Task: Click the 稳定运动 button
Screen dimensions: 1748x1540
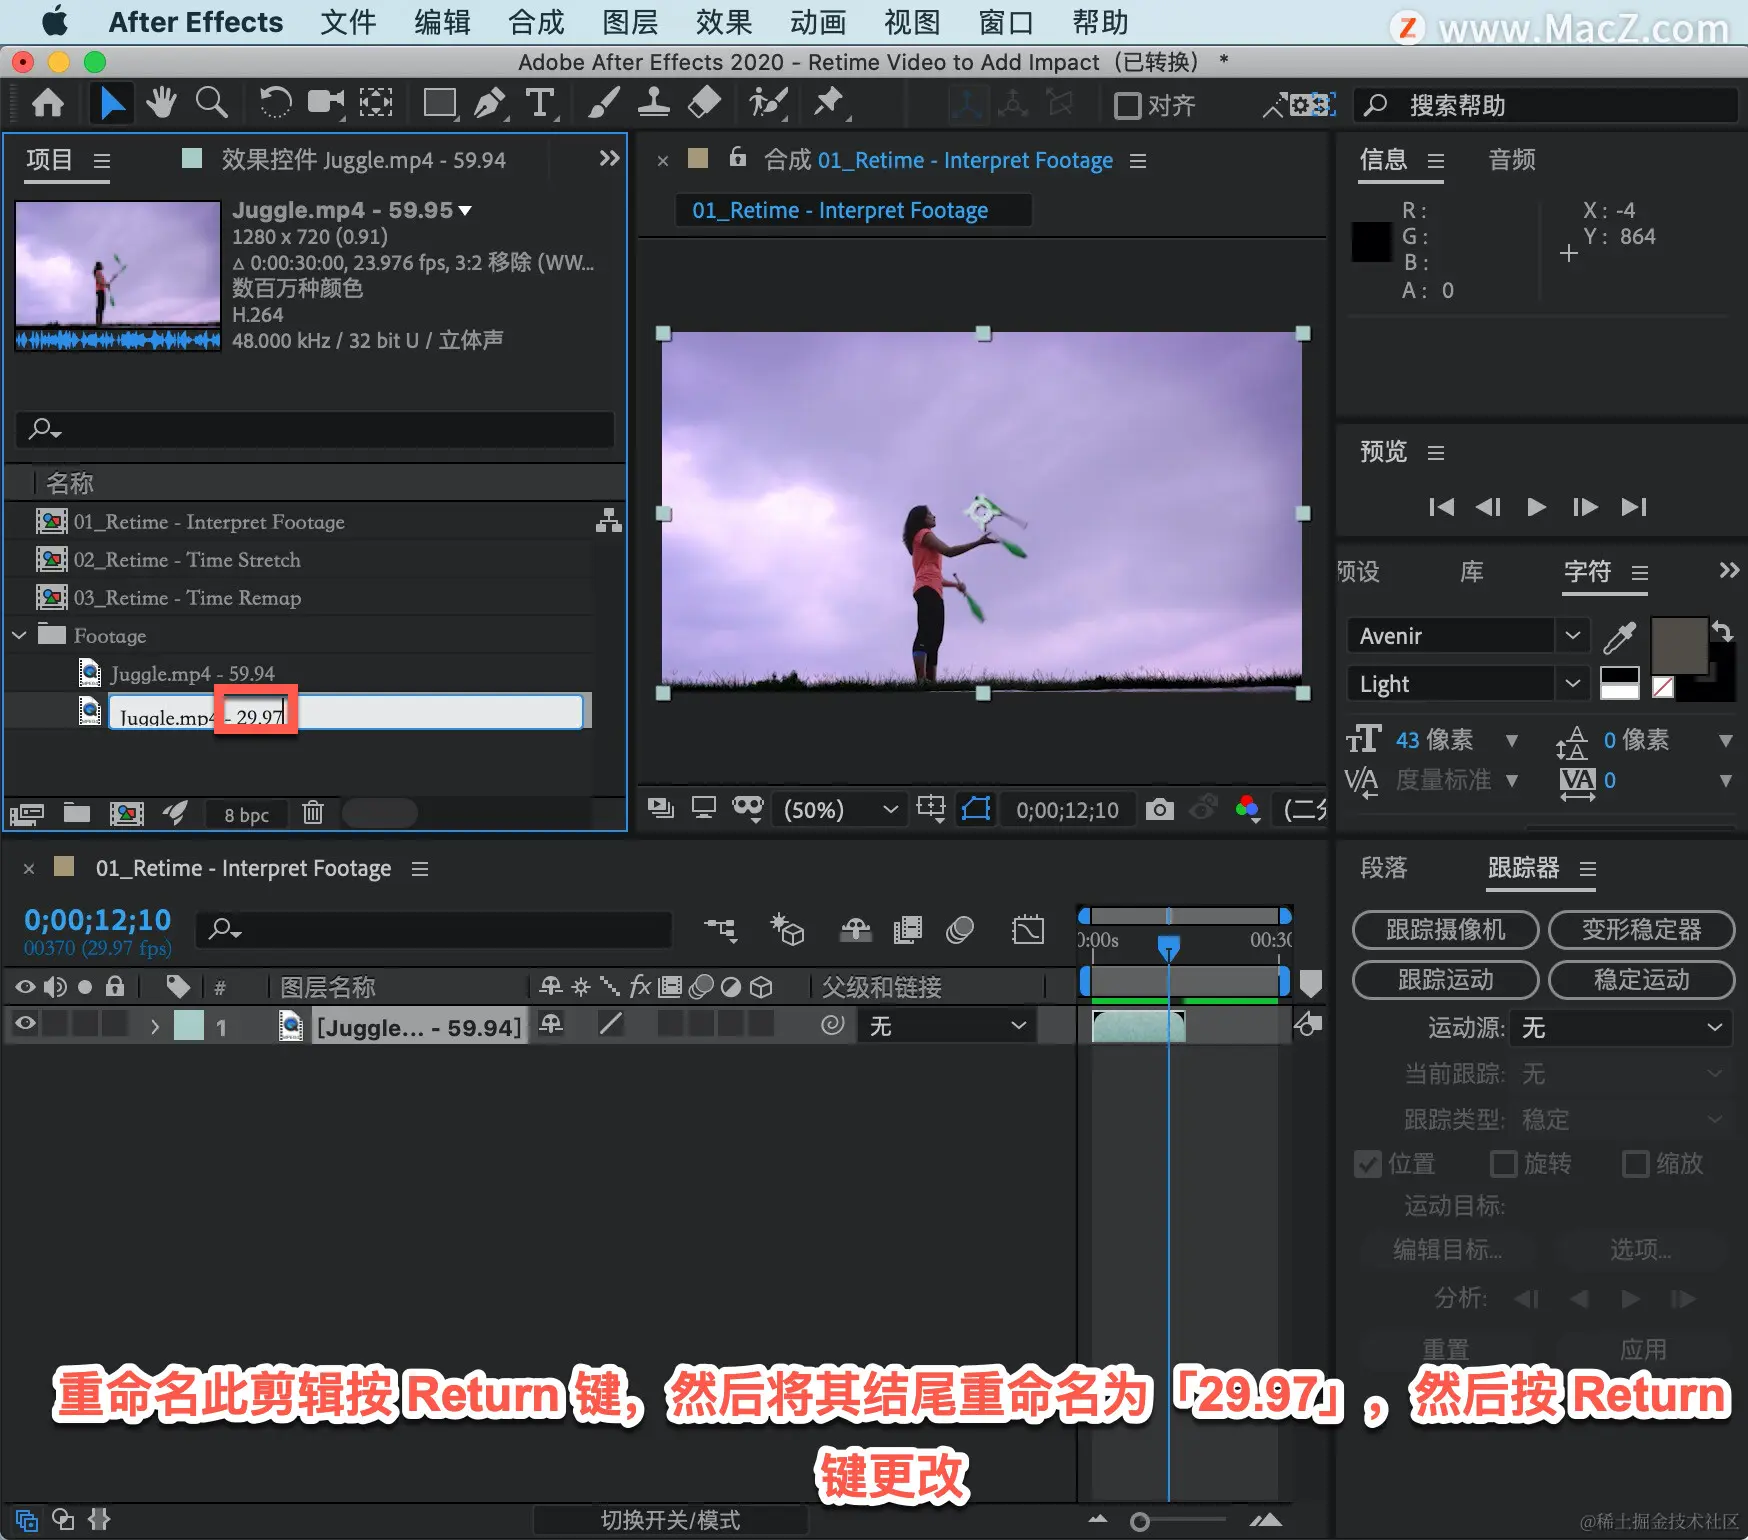Action: (x=1641, y=980)
